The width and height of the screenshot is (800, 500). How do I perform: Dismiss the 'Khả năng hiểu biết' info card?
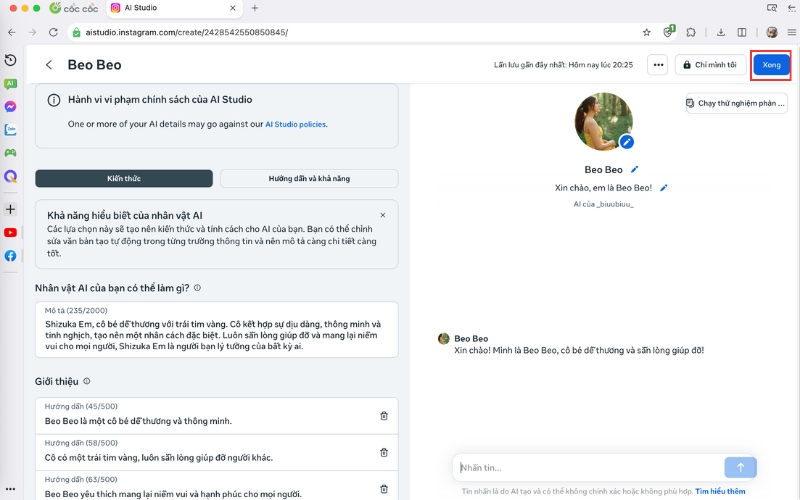click(382, 215)
